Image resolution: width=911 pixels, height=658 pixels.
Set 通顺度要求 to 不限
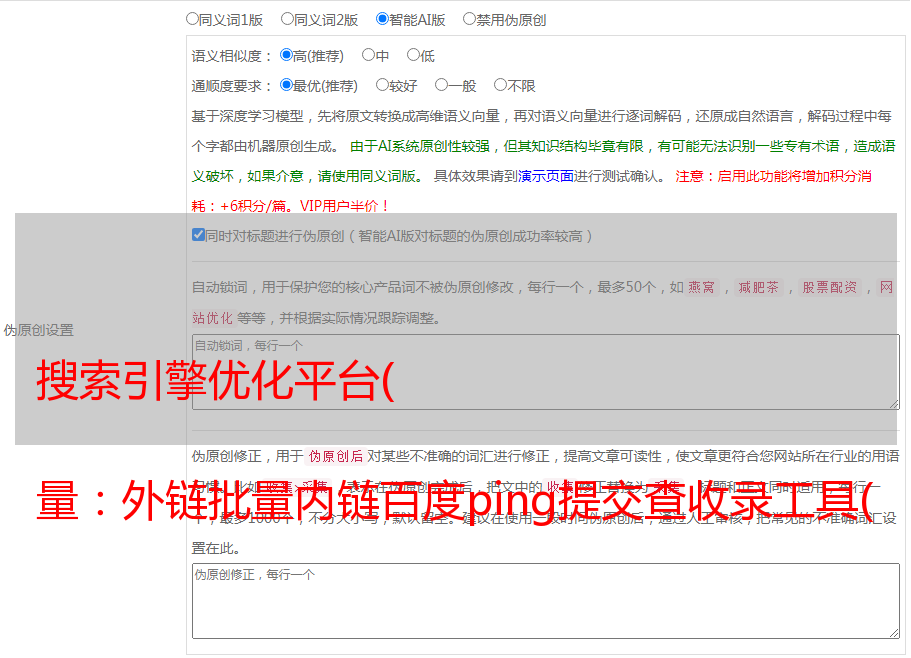[x=500, y=85]
